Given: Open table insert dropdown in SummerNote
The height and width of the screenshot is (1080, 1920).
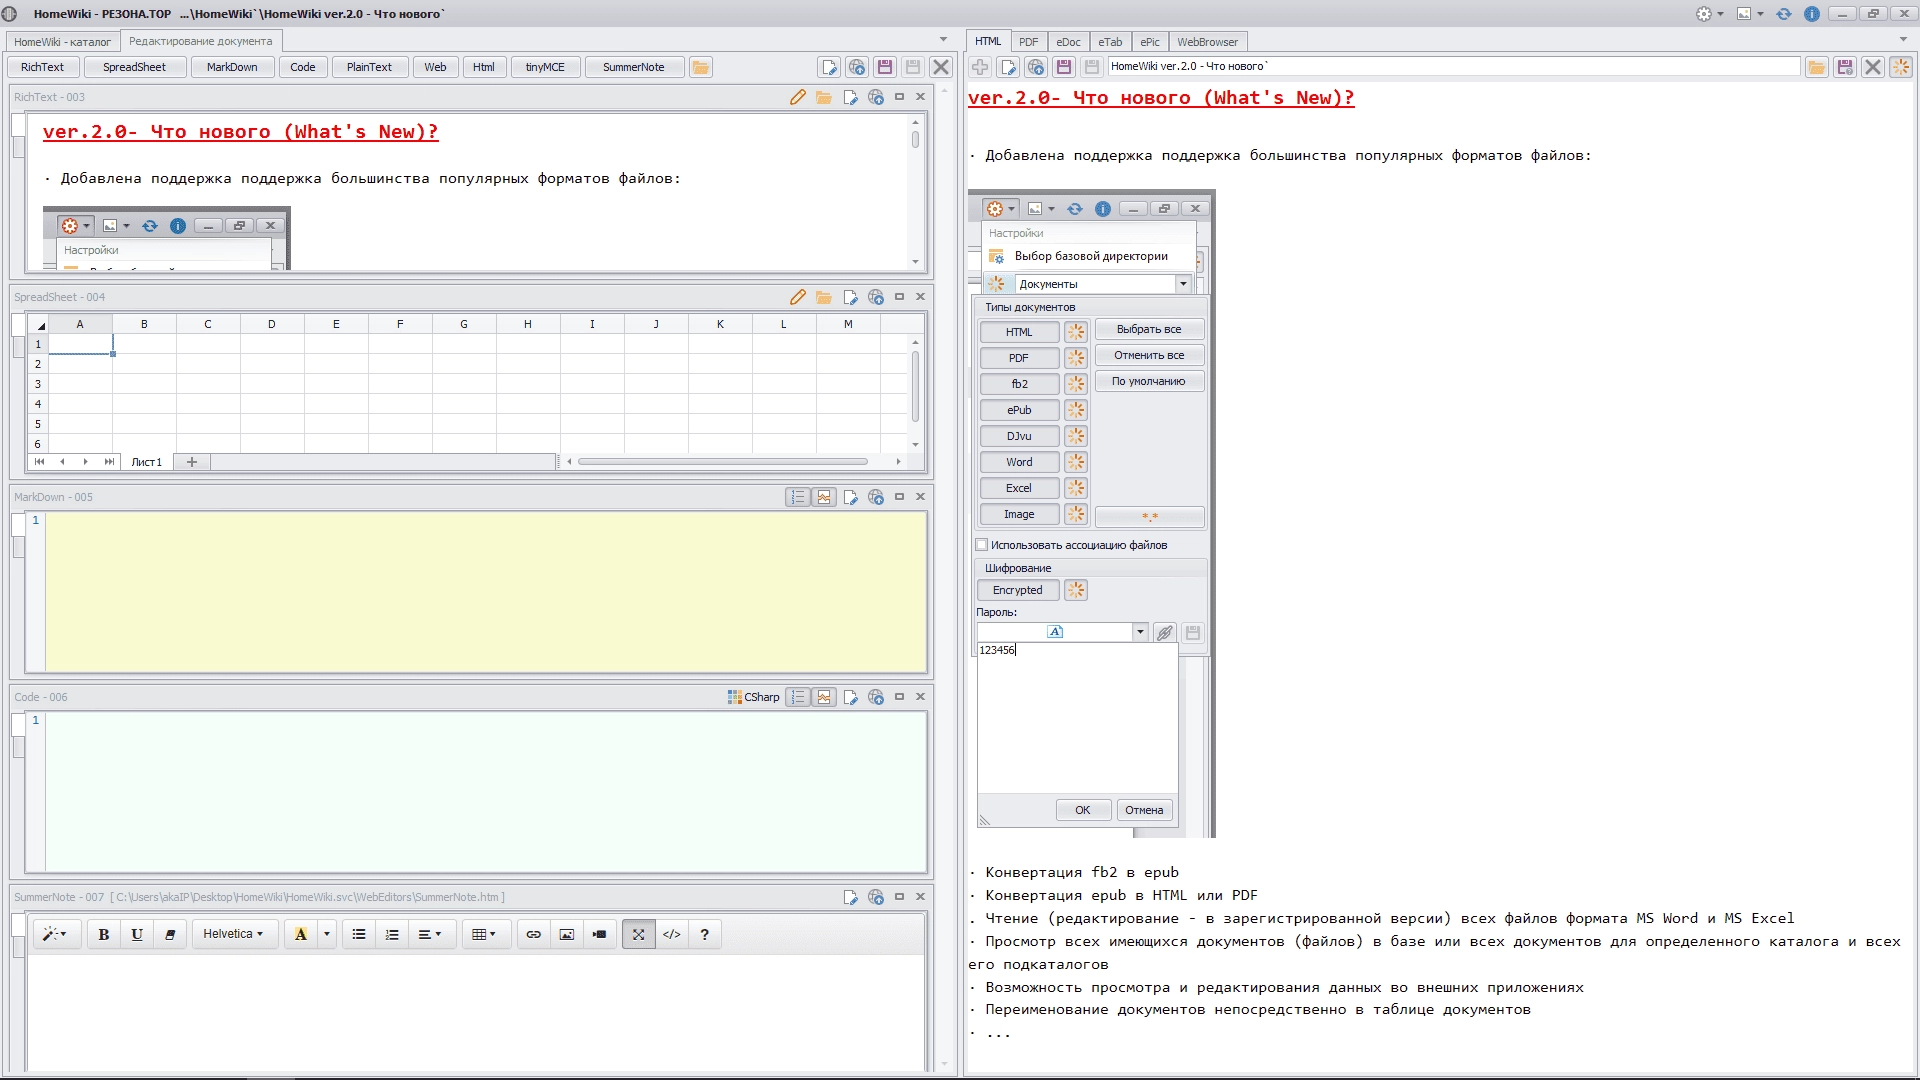Looking at the screenshot, I should (484, 934).
